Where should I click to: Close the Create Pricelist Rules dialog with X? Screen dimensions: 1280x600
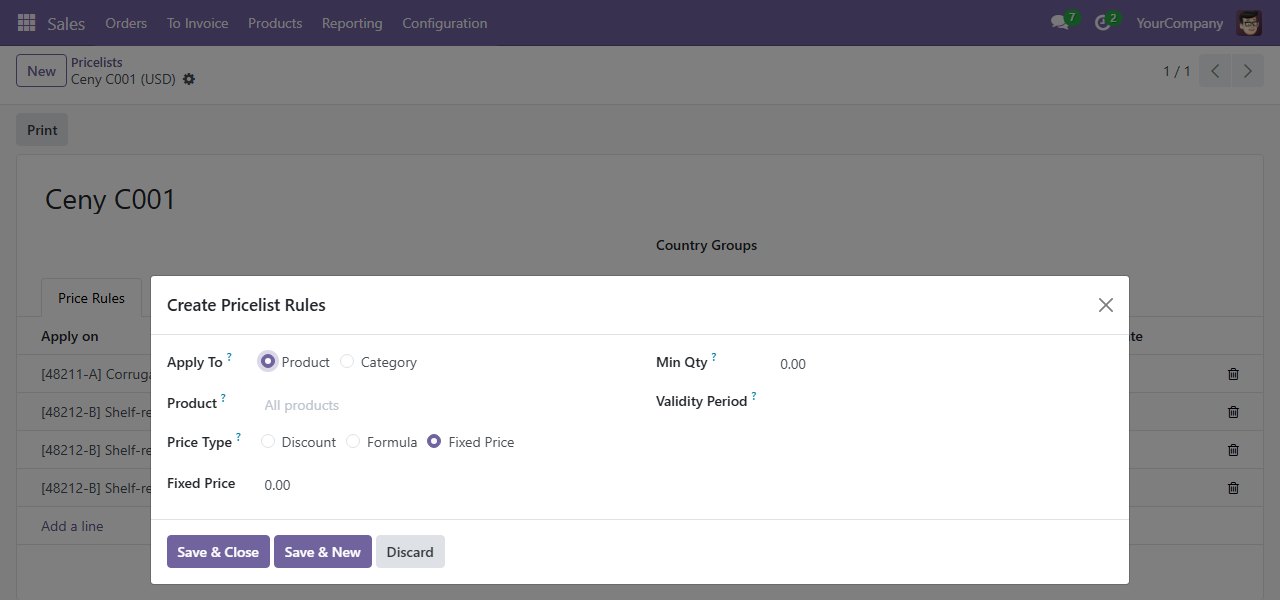(x=1105, y=305)
